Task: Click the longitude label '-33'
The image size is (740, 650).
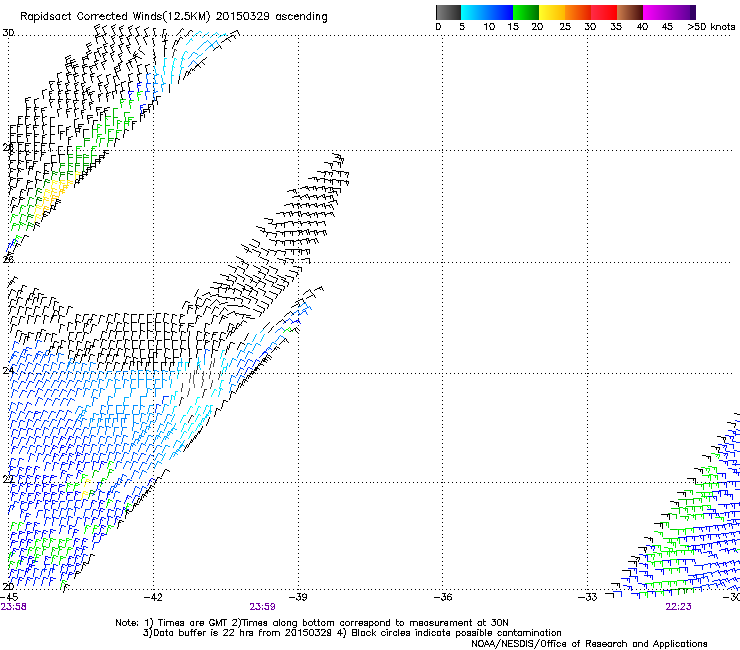Action: 588,597
